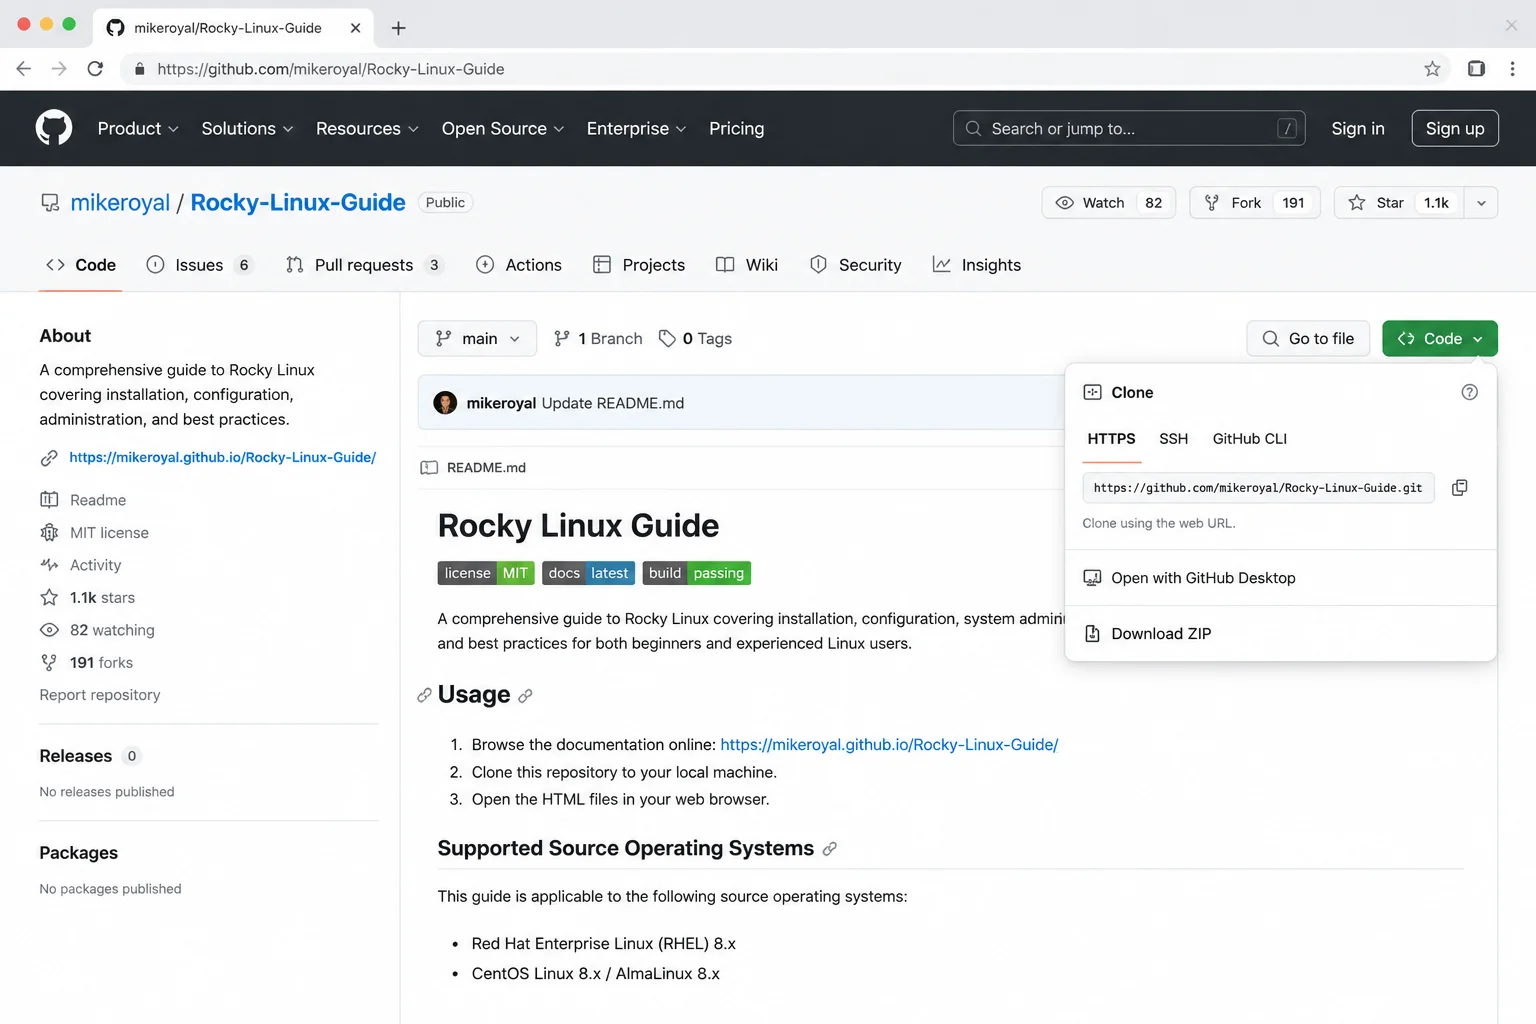Open the mikeroyal owner link
The width and height of the screenshot is (1536, 1024).
click(120, 203)
